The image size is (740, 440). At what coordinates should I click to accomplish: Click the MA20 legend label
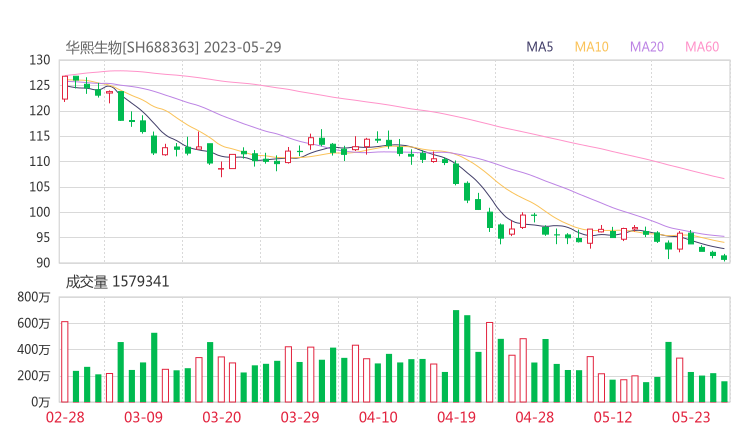[647, 47]
